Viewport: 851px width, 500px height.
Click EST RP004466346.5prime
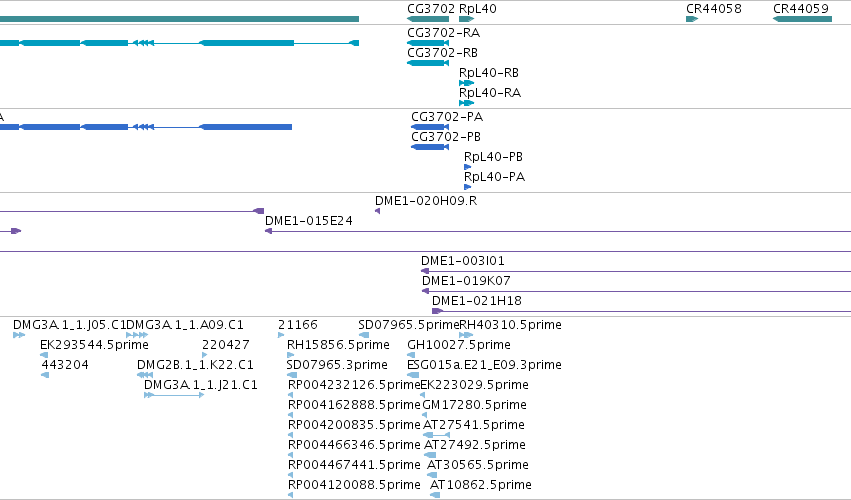click(x=290, y=455)
